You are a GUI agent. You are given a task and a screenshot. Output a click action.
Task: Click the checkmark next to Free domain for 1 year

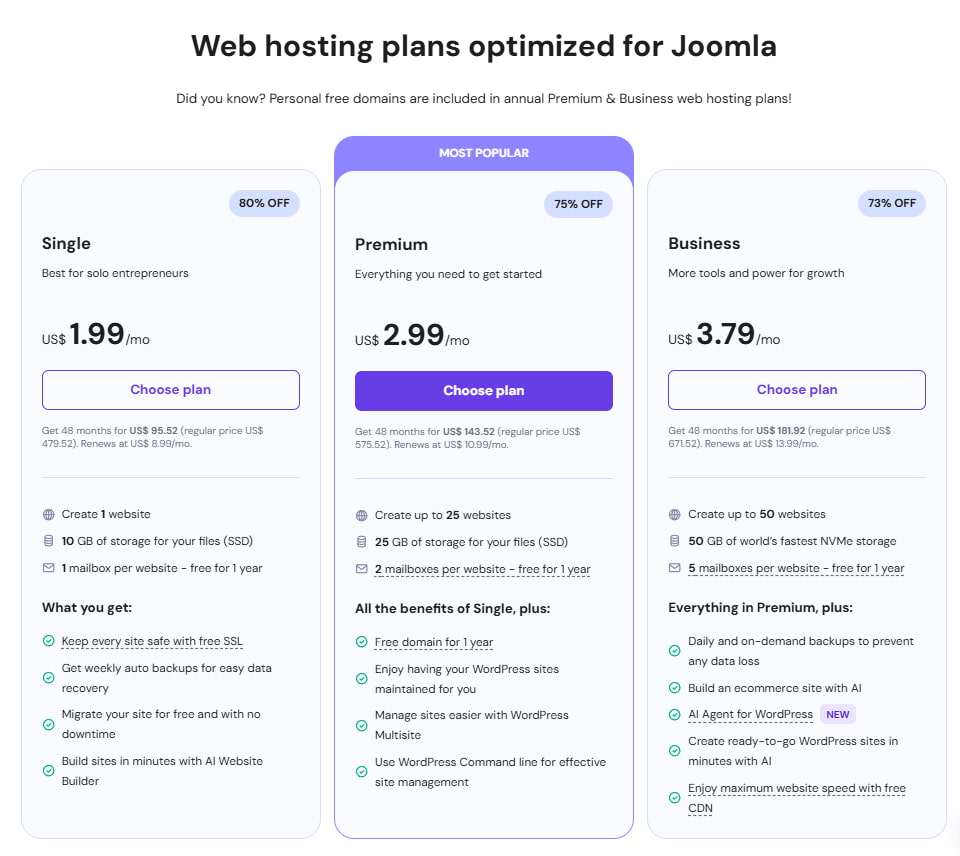coord(362,642)
